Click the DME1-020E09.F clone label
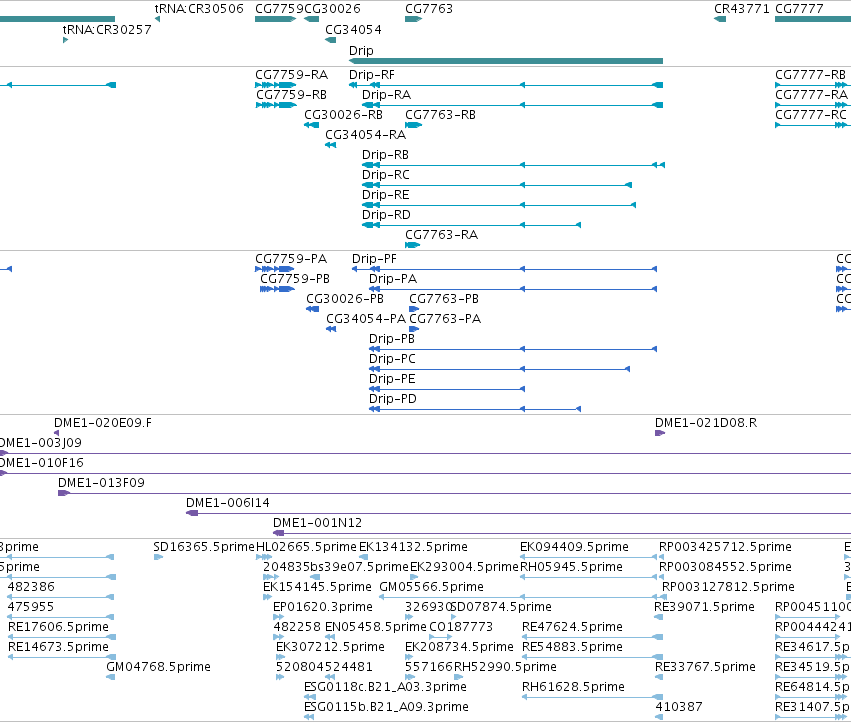The height and width of the screenshot is (722, 851). [x=103, y=423]
